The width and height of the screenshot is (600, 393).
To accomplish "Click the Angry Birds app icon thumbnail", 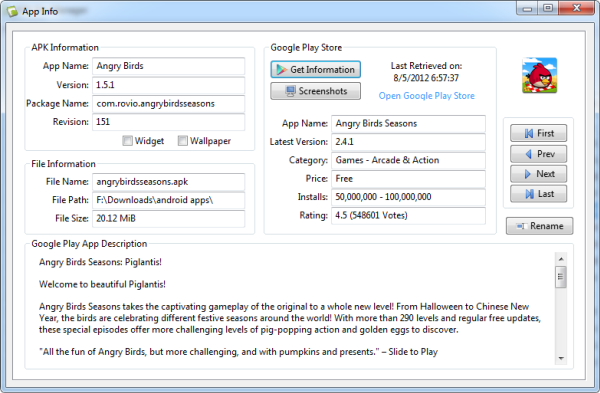I will click(540, 75).
